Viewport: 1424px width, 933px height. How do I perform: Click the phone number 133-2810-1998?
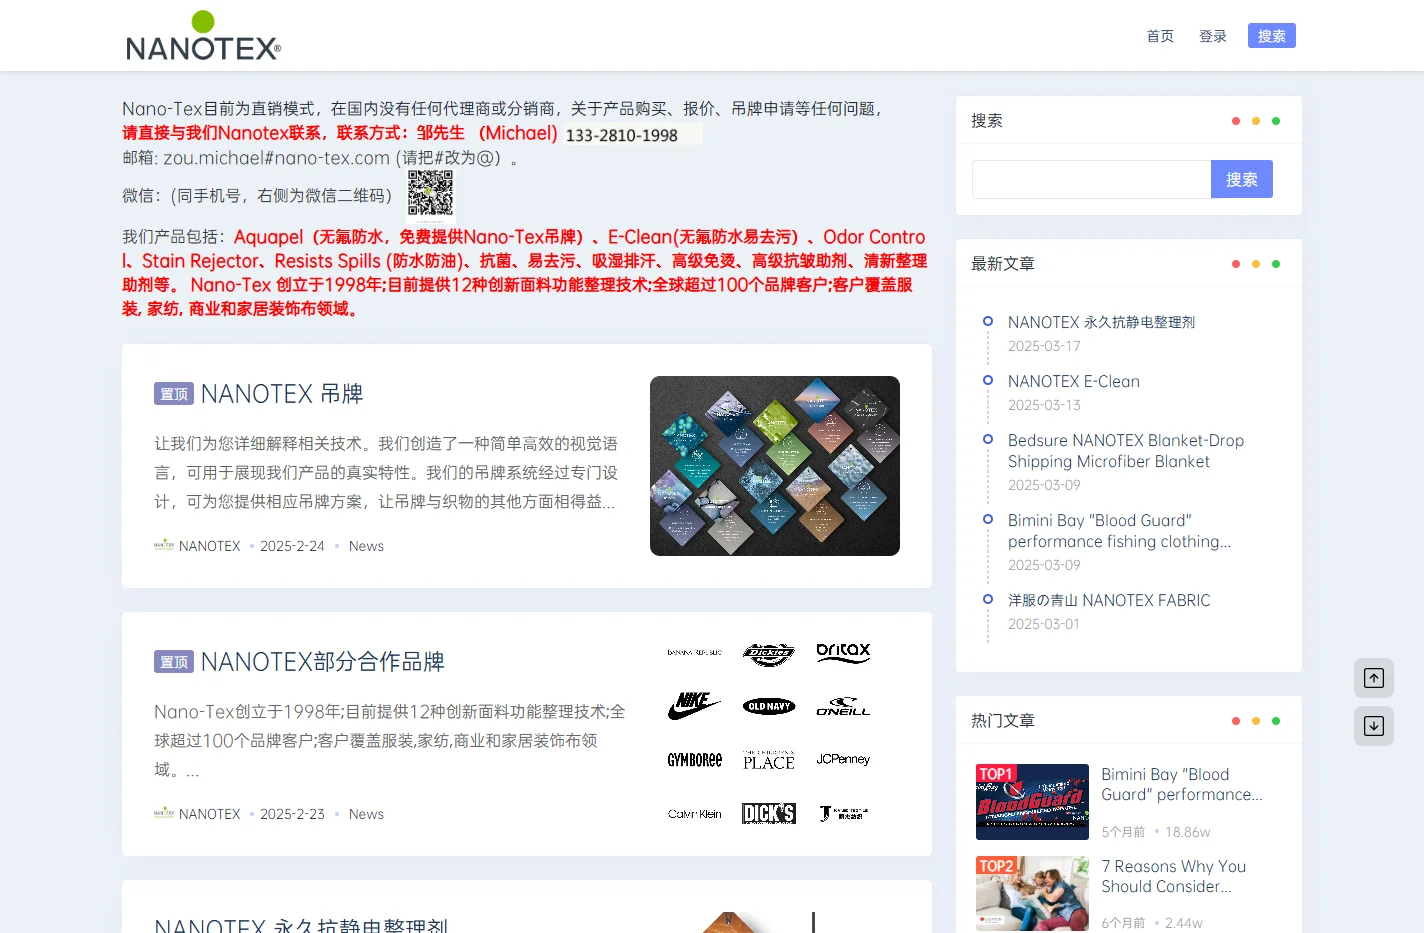tap(622, 135)
